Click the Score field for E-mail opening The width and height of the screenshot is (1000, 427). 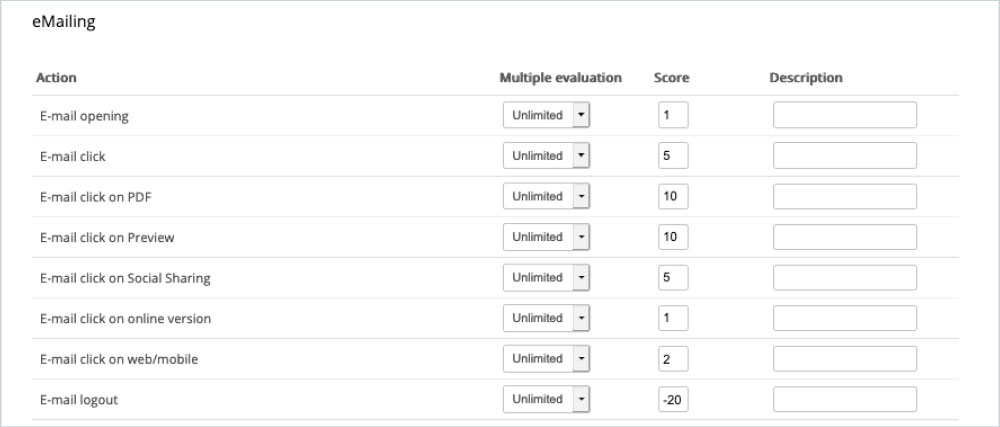[x=673, y=115]
